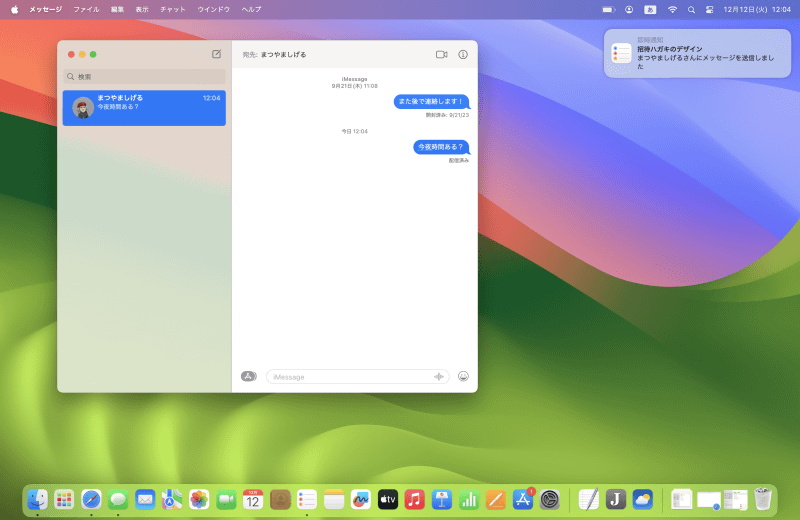Open Safari from the Dock

[x=91, y=499]
